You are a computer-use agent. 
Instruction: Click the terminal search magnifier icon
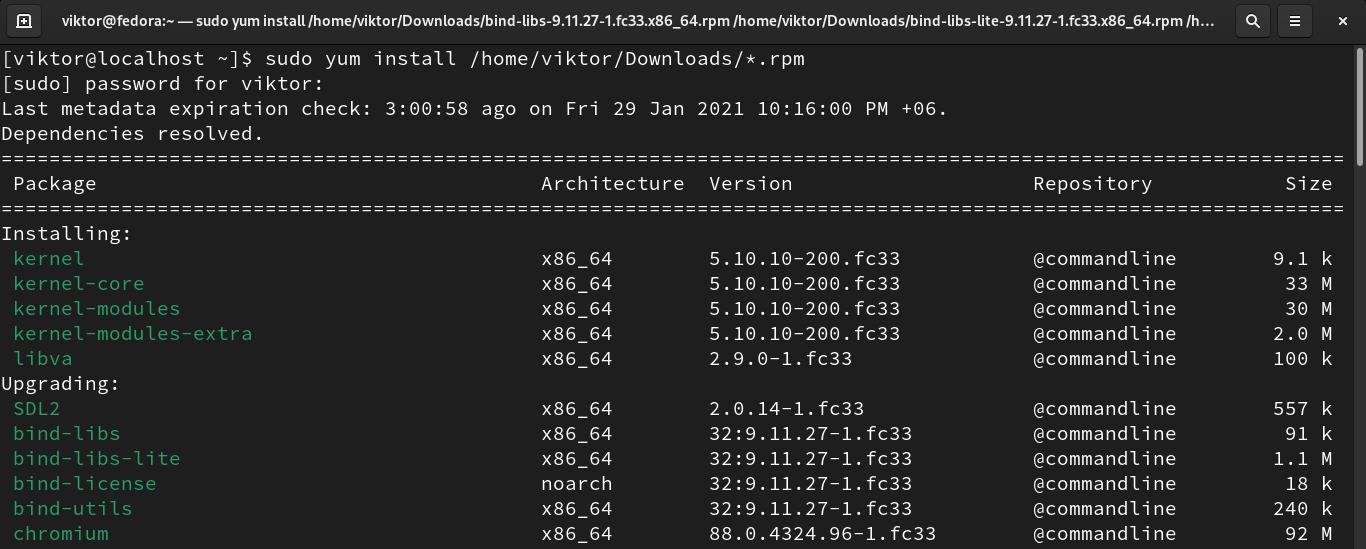[1252, 20]
